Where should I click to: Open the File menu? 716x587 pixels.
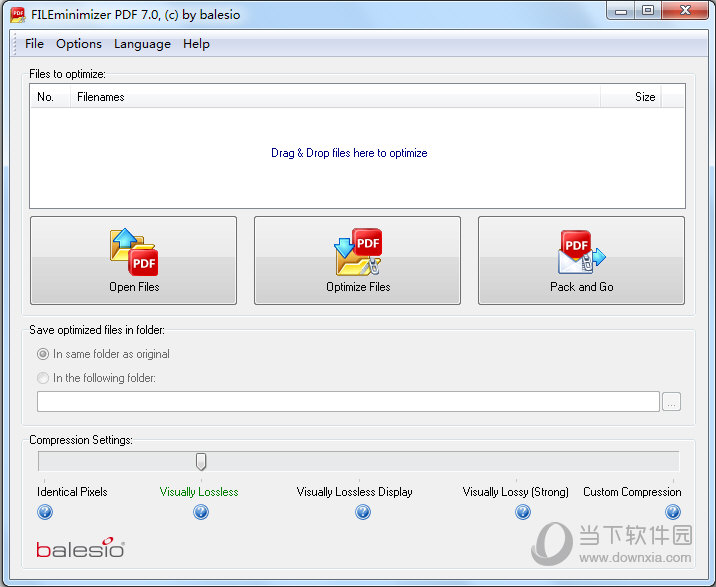pyautogui.click(x=34, y=44)
